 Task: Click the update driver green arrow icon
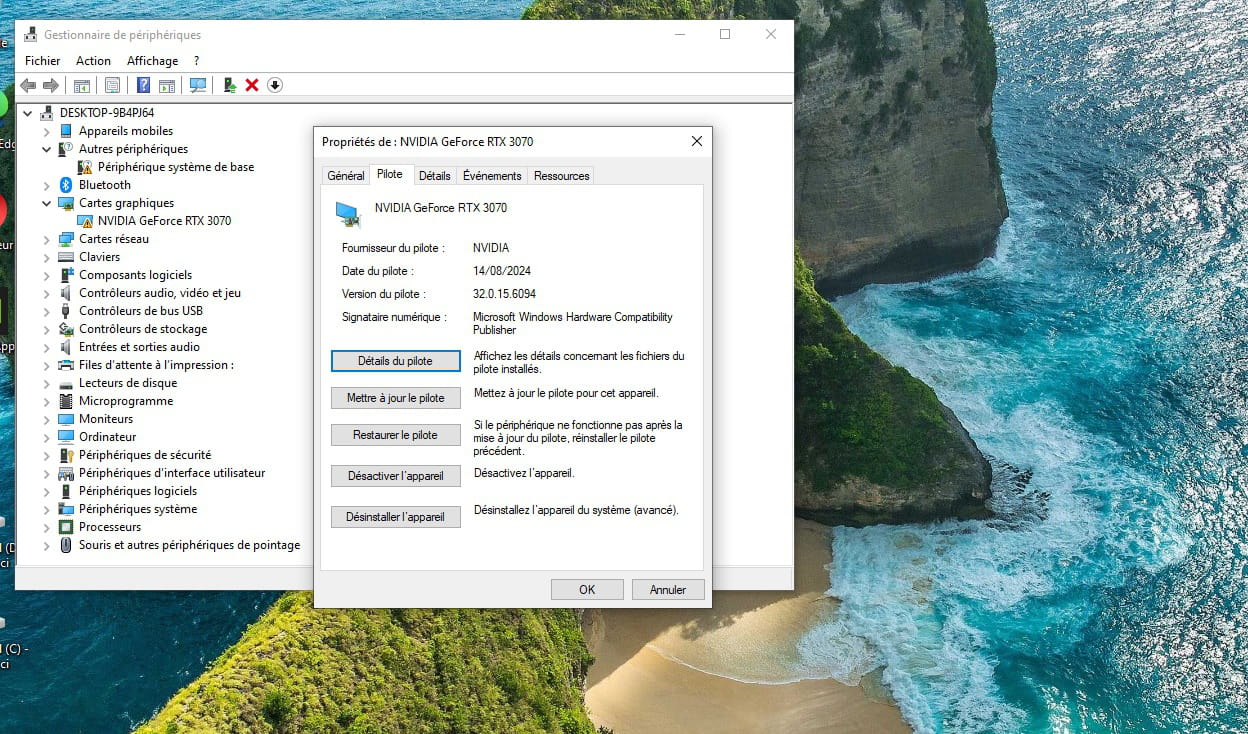point(230,86)
